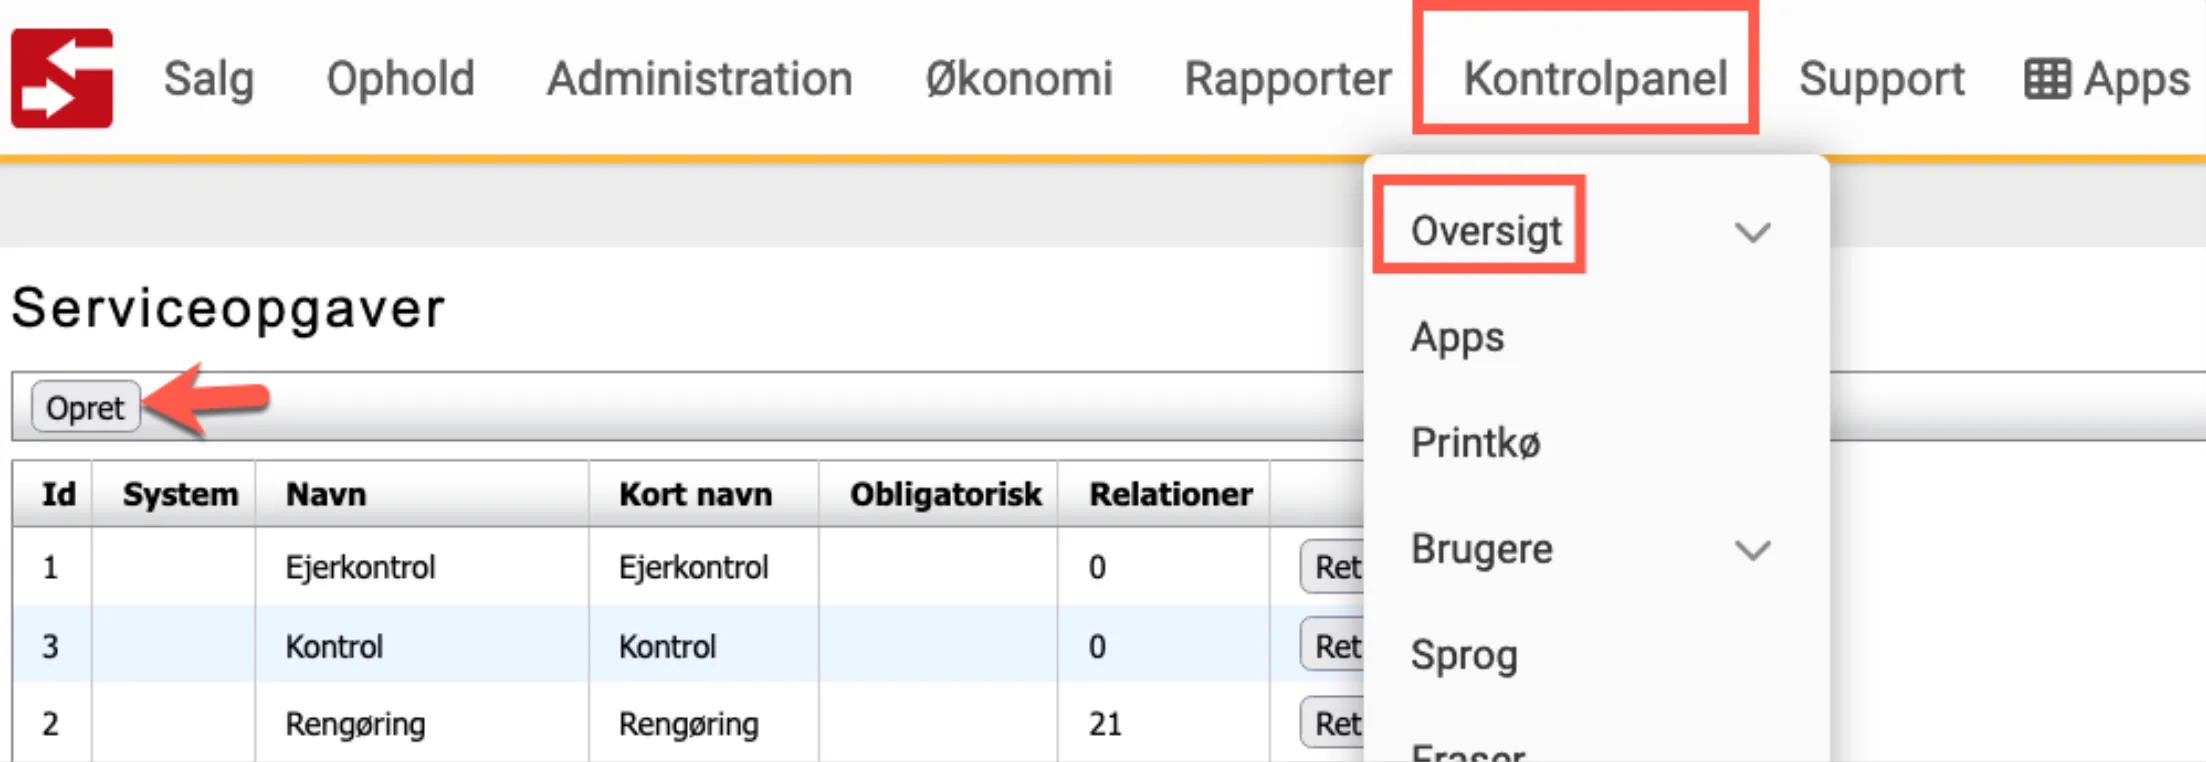The image size is (2206, 762).
Task: Click the Kontrol row name cell
Action: (x=334, y=647)
